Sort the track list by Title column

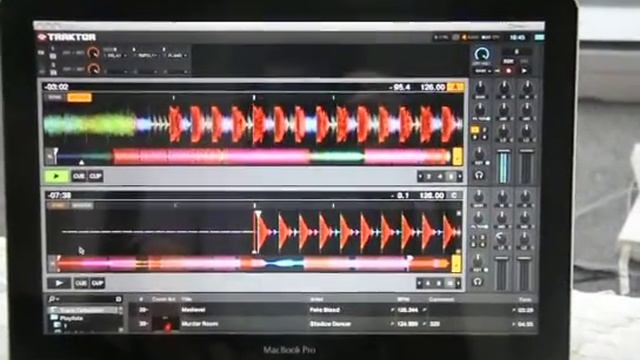pos(187,299)
